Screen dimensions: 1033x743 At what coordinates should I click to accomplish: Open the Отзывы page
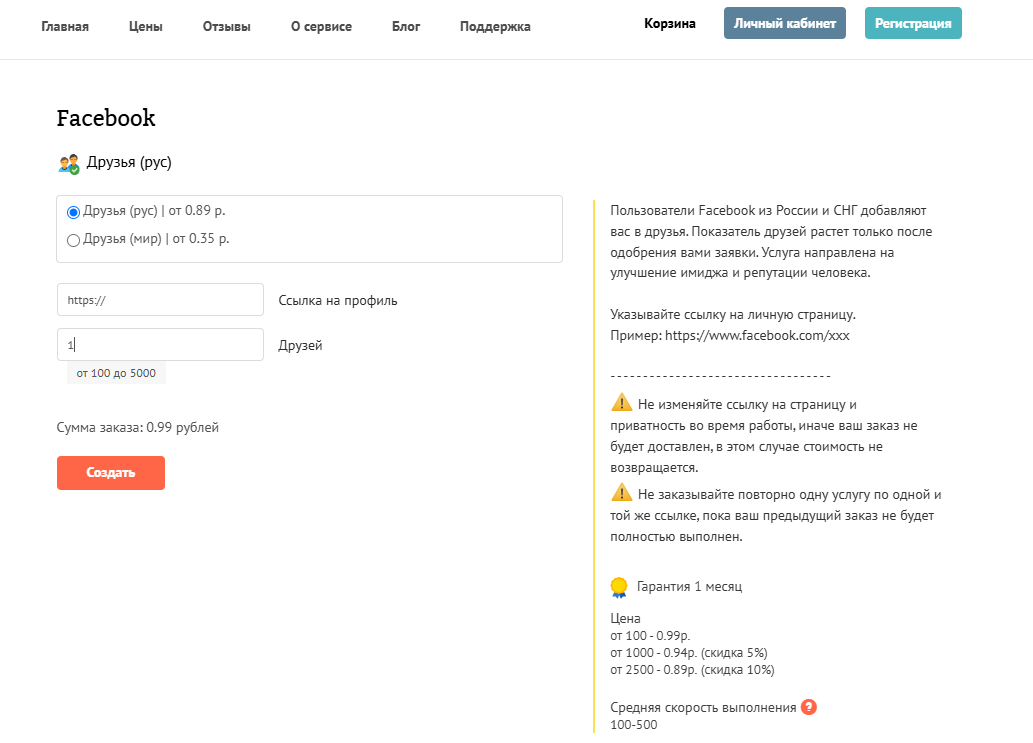227,26
